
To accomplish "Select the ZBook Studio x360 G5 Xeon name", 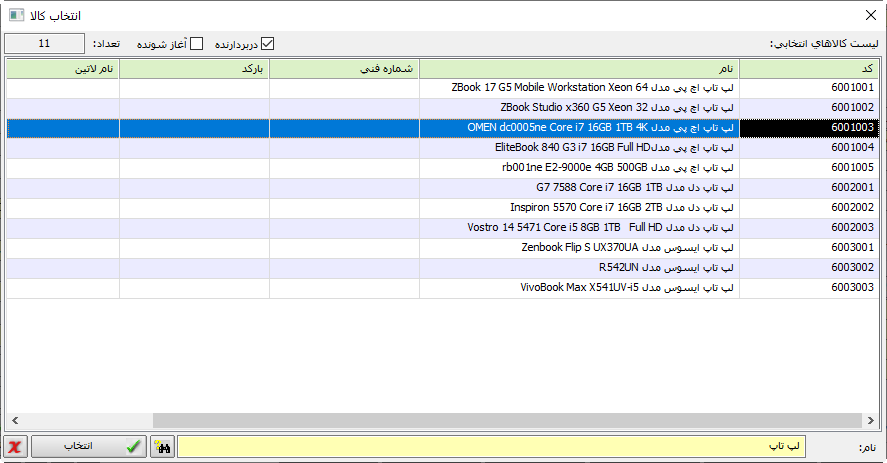I will point(579,108).
